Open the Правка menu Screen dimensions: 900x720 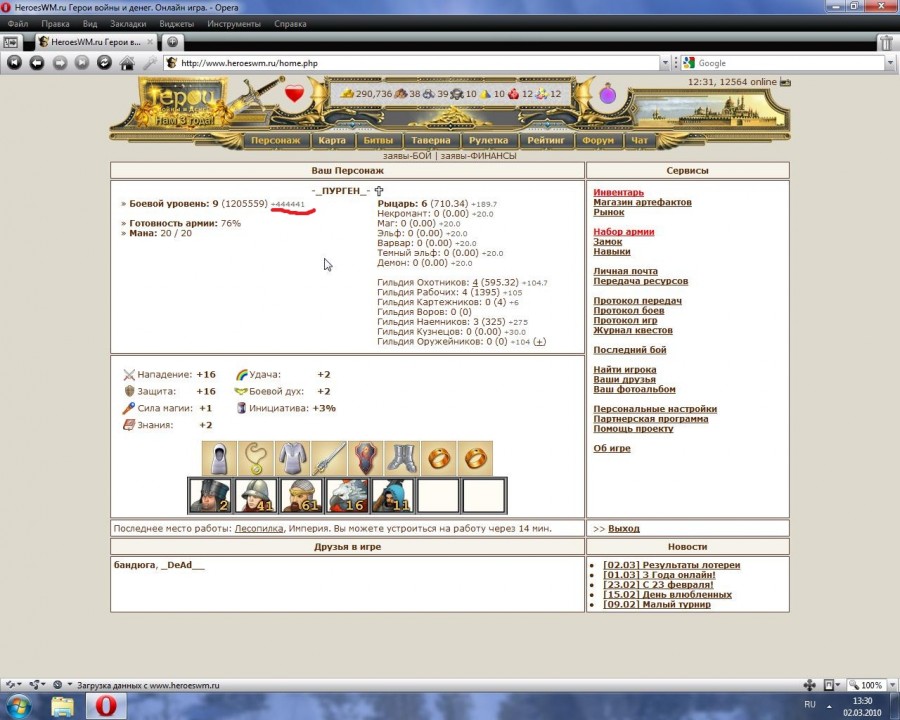(55, 24)
